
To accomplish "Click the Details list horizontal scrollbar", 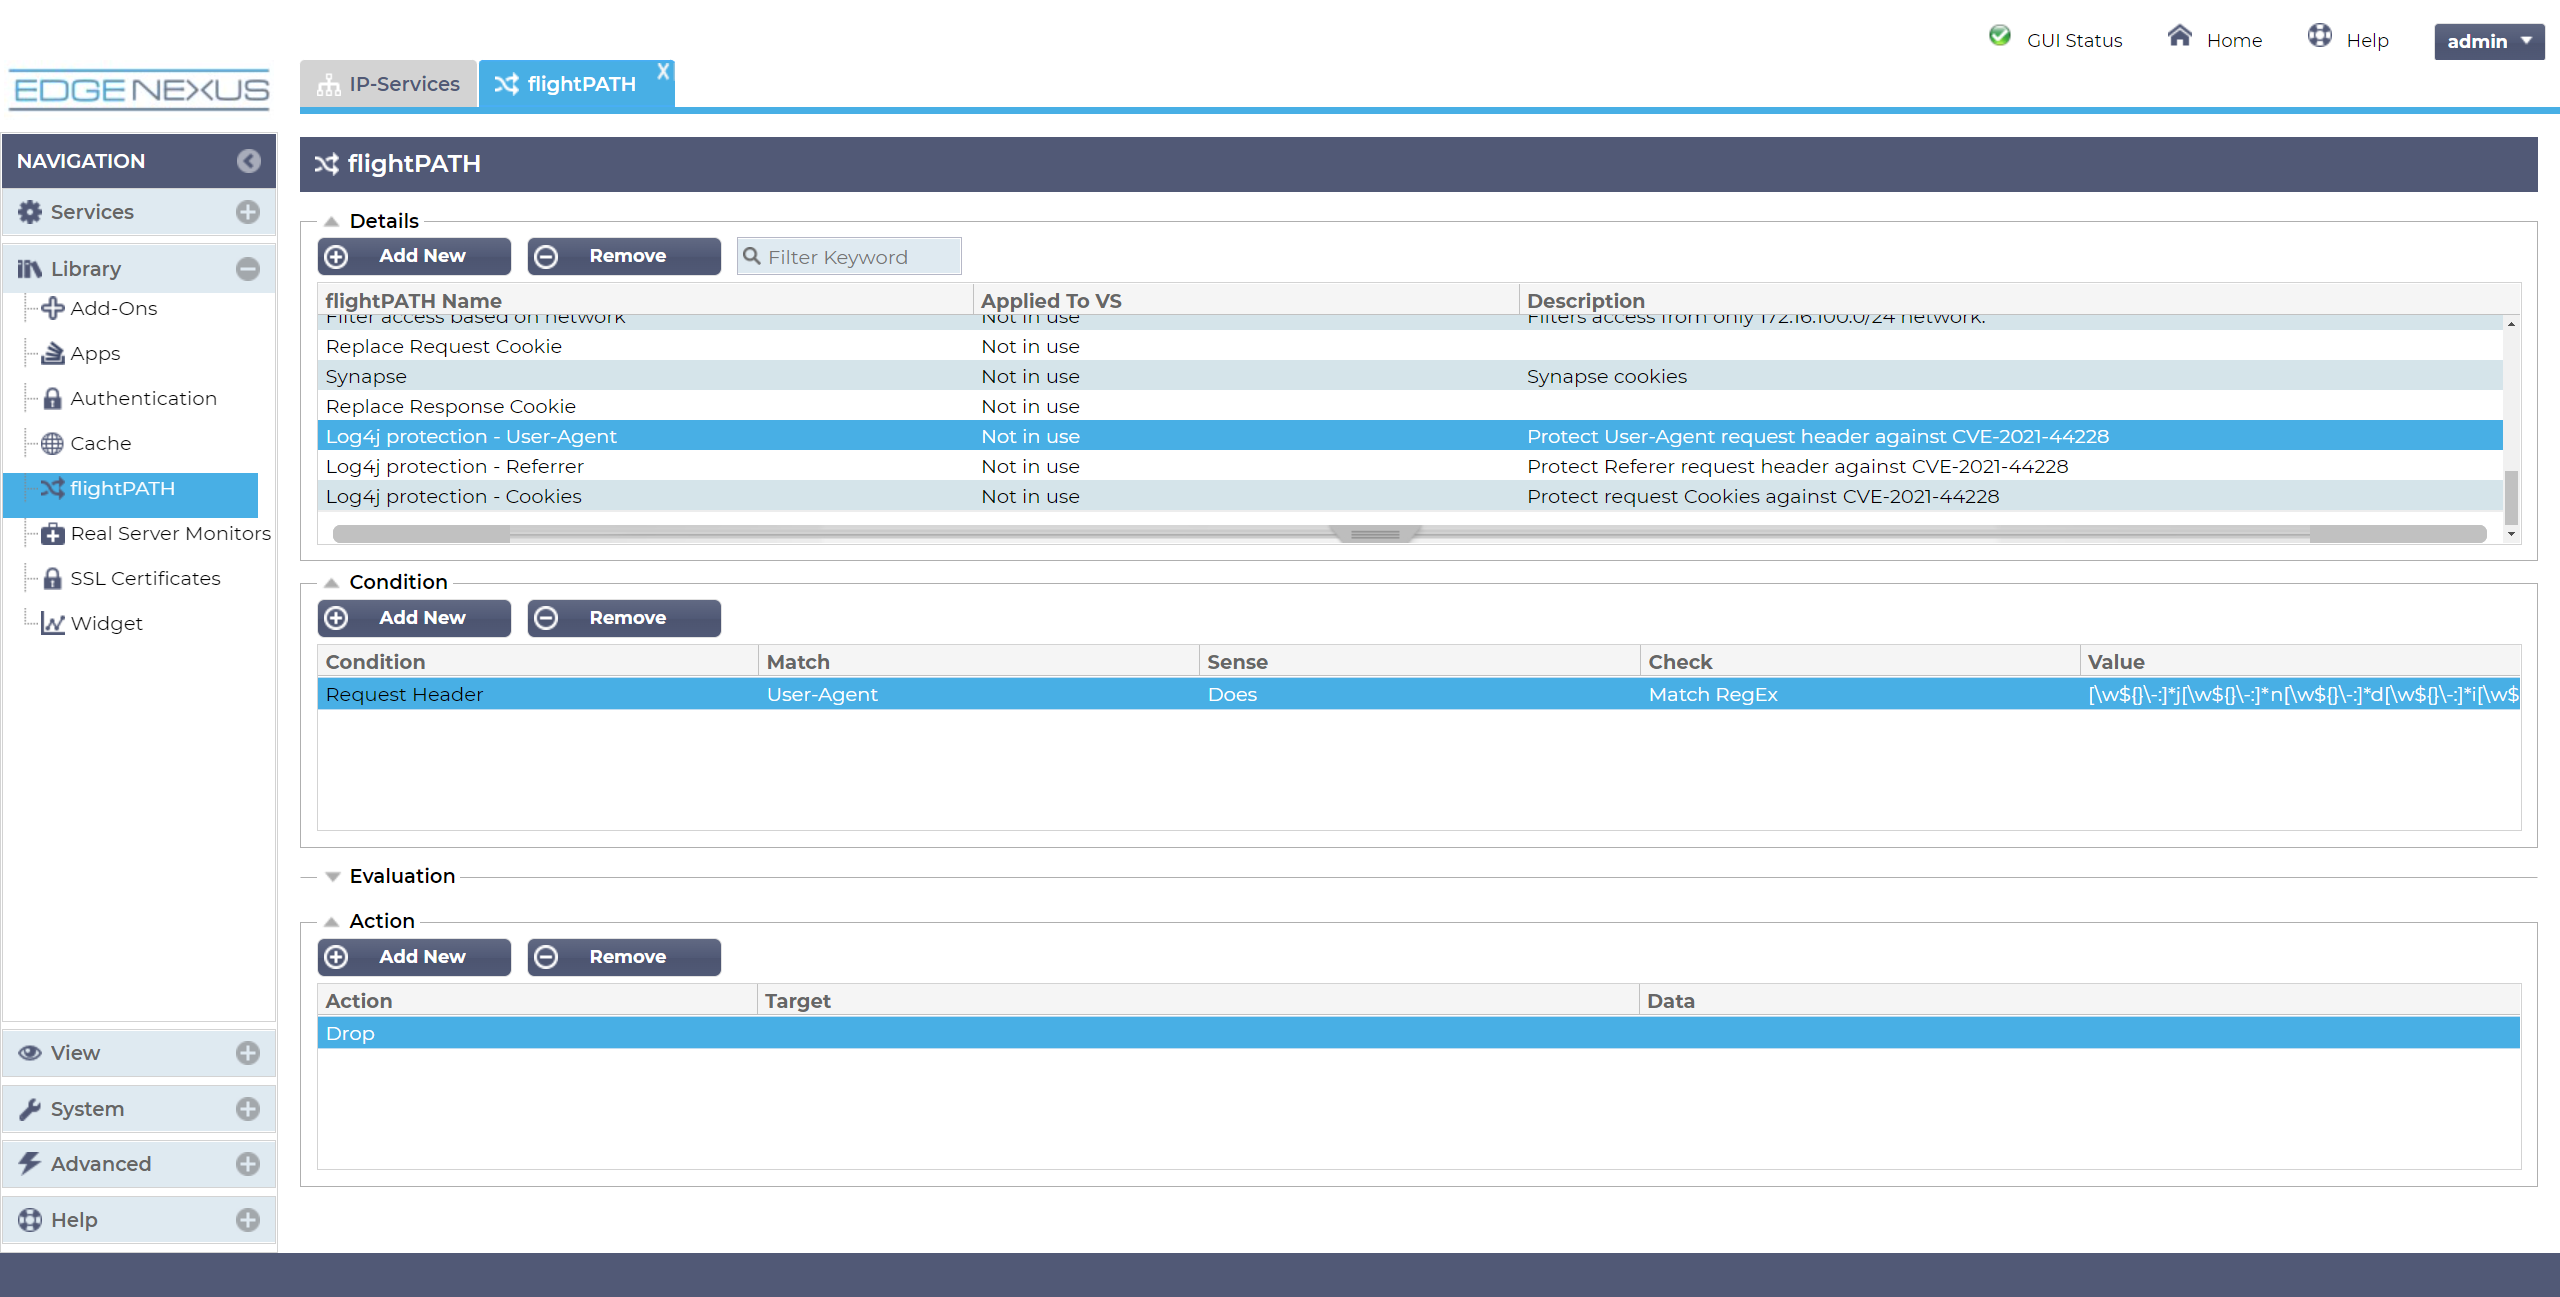I will coord(1409,534).
